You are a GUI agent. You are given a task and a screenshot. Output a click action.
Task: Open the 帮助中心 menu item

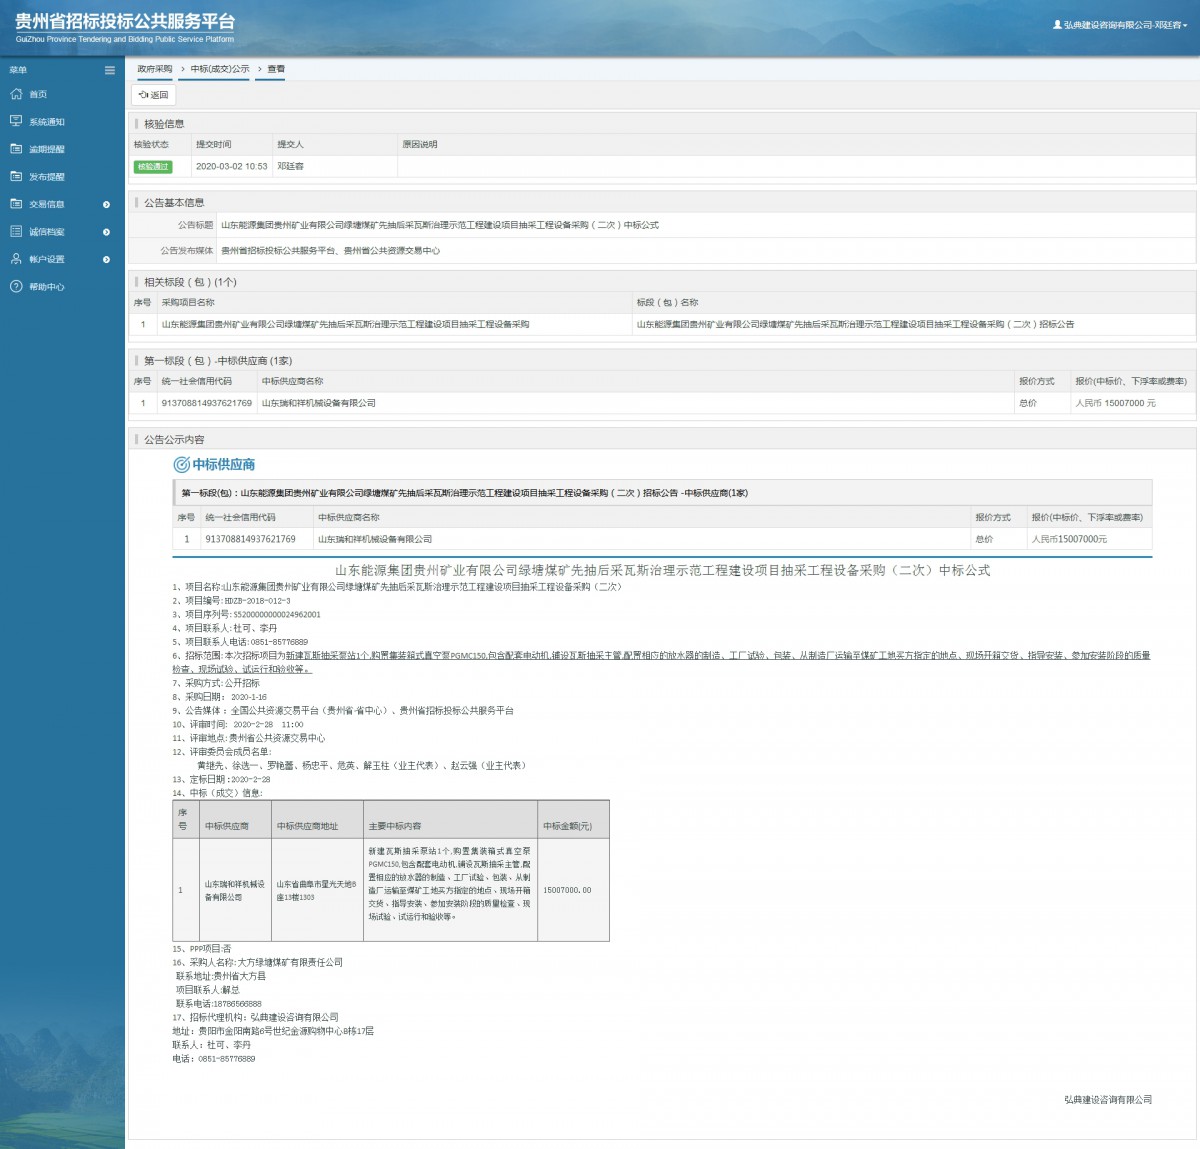pos(47,287)
